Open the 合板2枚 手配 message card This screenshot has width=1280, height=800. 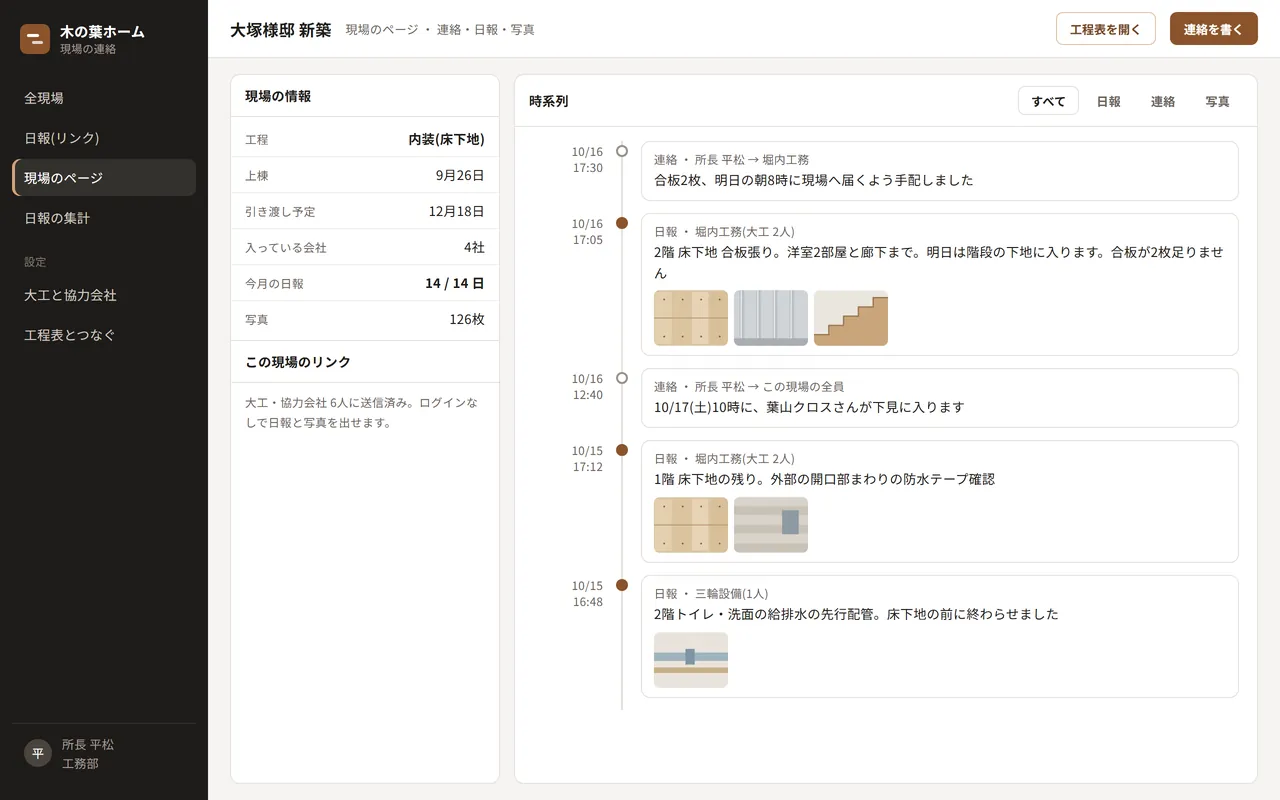(940, 171)
